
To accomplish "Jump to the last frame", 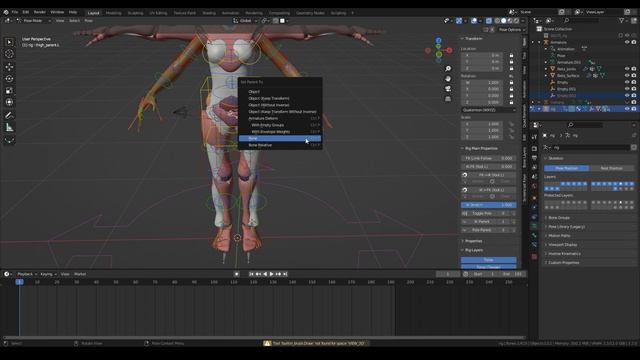I will click(x=285, y=274).
